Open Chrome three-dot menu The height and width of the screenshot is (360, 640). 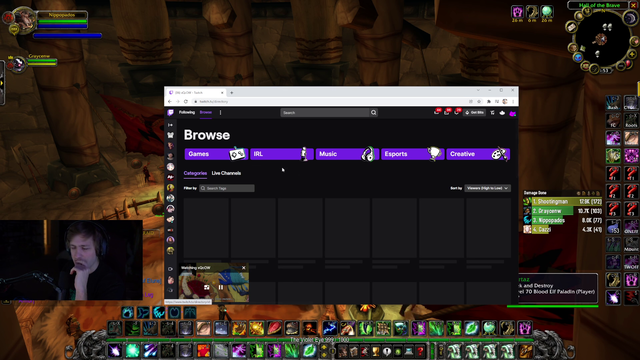(x=513, y=102)
